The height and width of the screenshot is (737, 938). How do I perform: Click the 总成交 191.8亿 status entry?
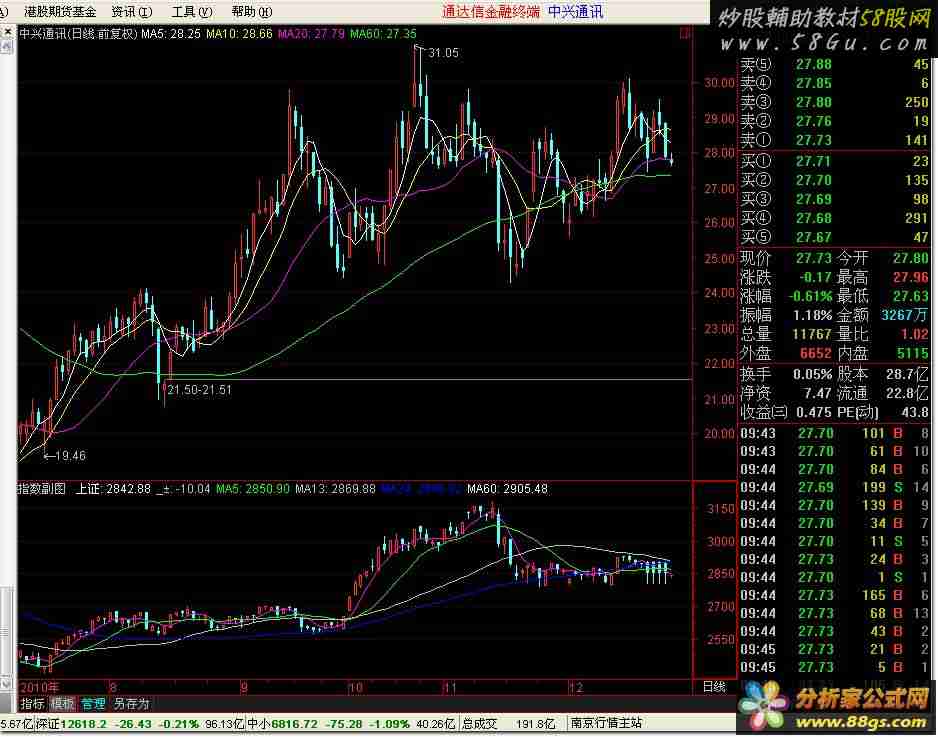(x=508, y=724)
